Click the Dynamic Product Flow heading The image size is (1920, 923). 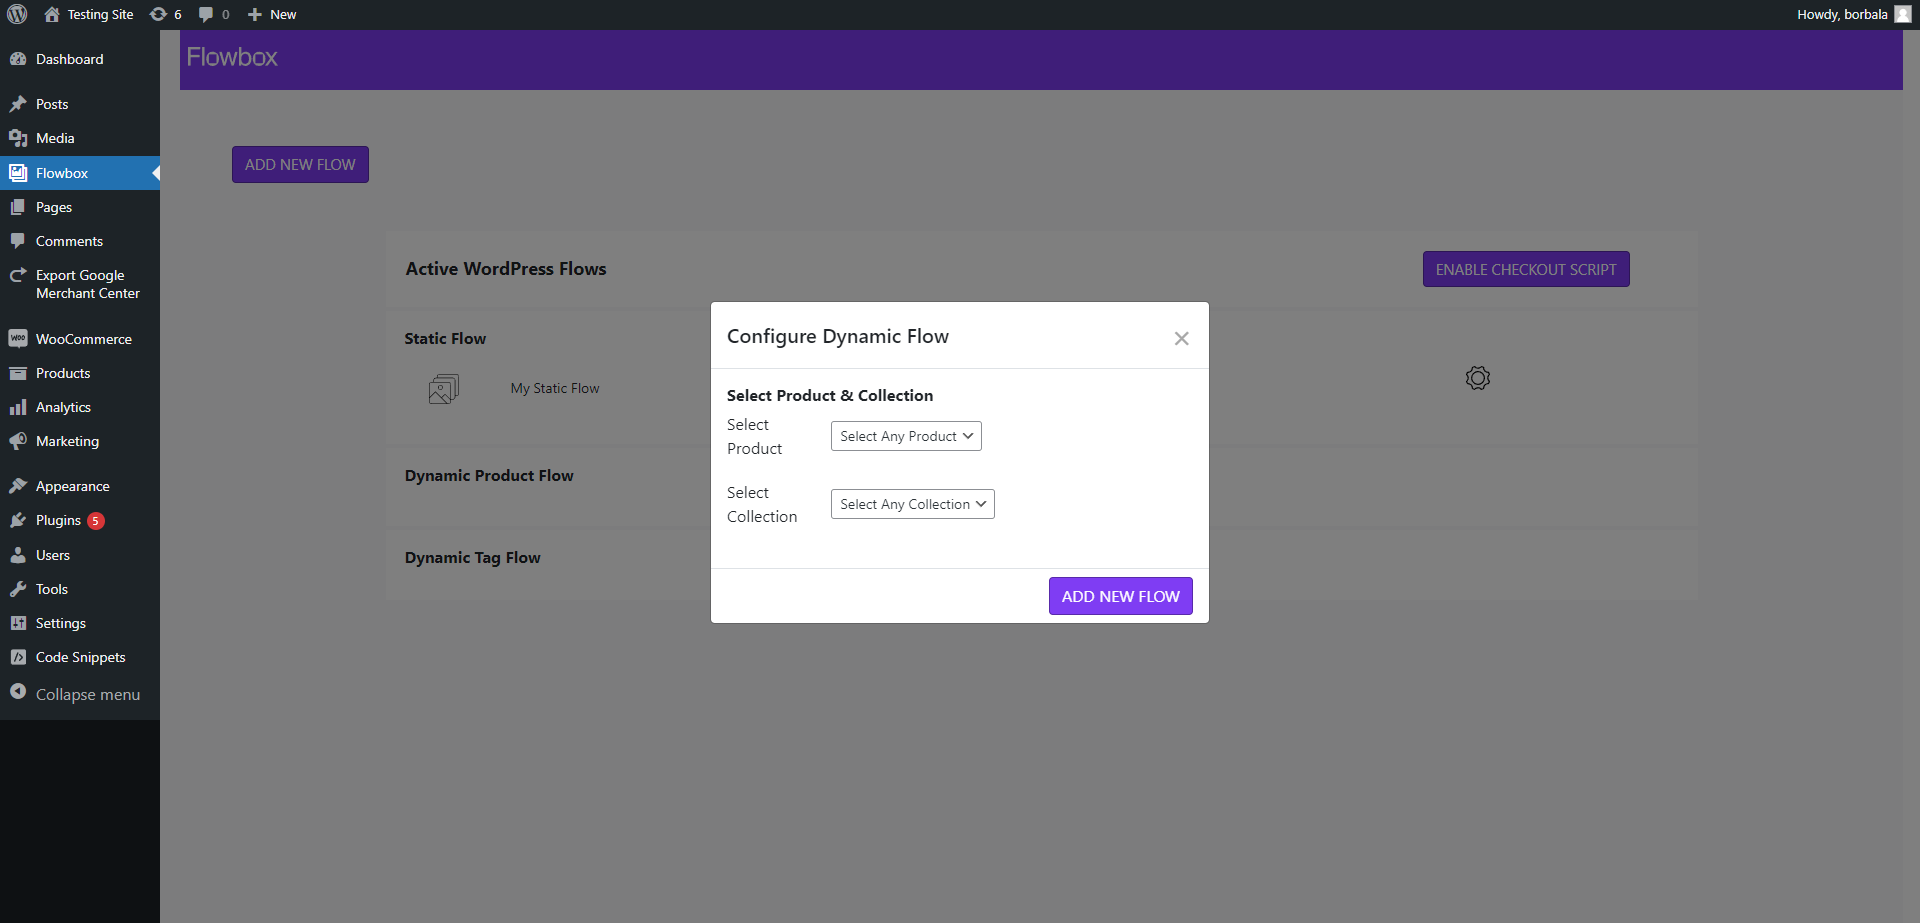click(489, 476)
